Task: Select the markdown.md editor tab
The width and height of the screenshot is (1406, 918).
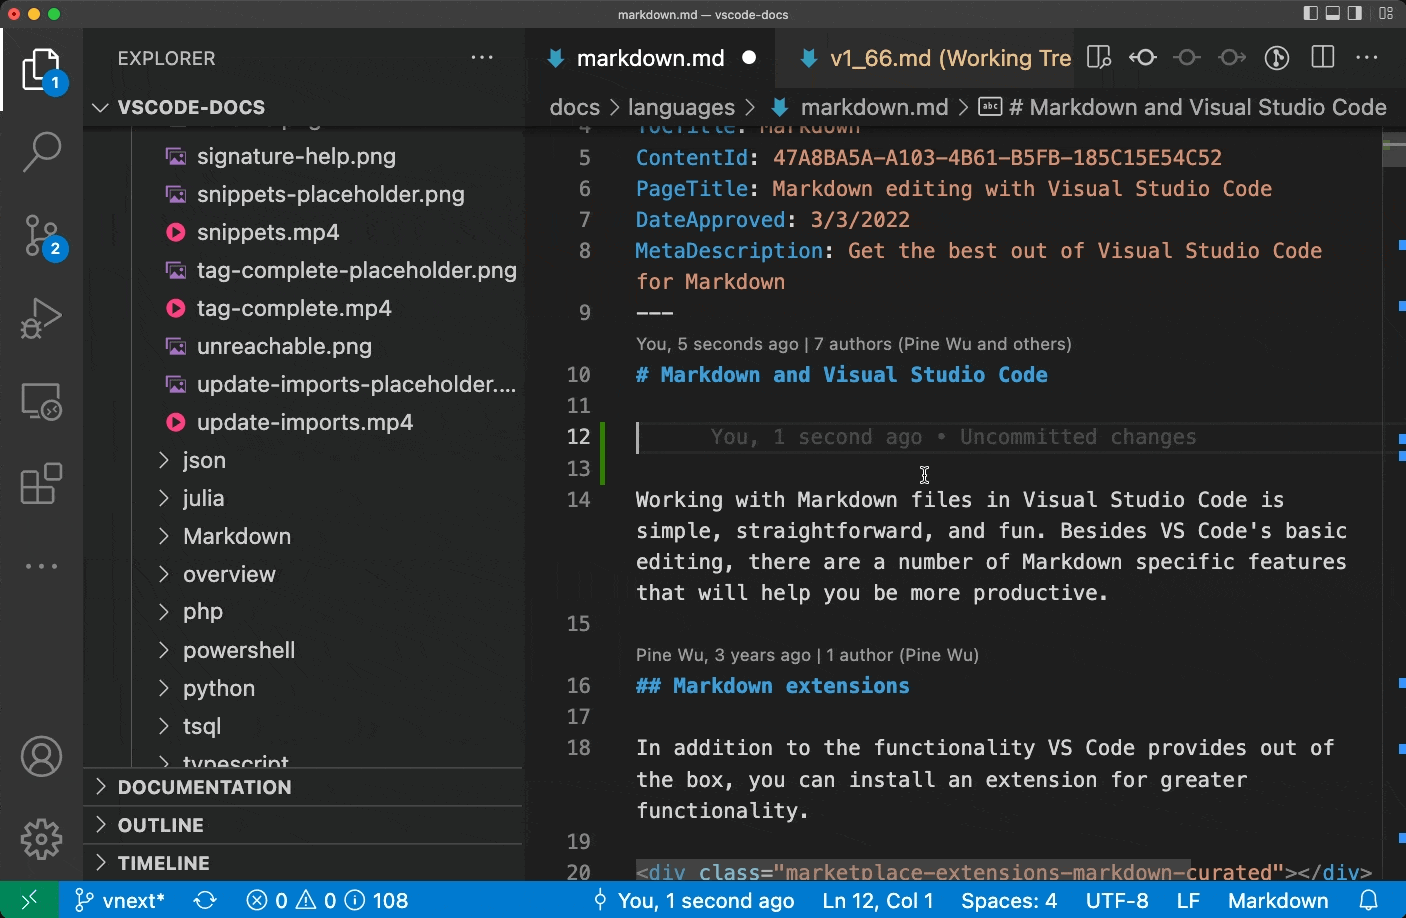Action: point(650,57)
